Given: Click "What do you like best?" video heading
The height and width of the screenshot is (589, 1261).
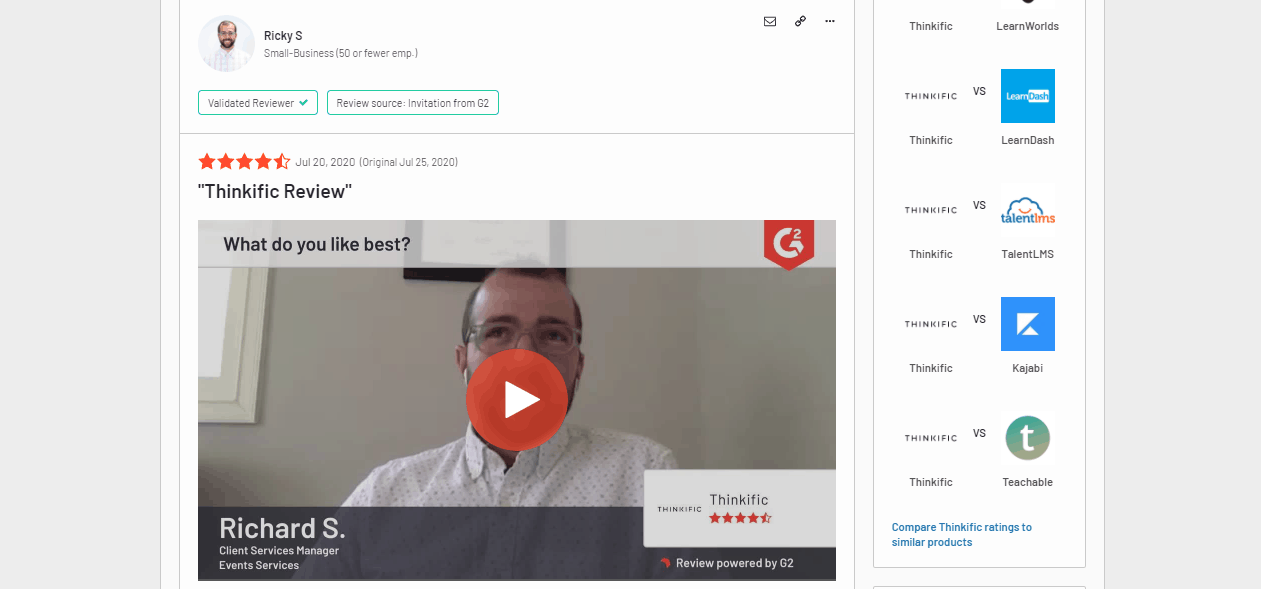Looking at the screenshot, I should point(317,244).
